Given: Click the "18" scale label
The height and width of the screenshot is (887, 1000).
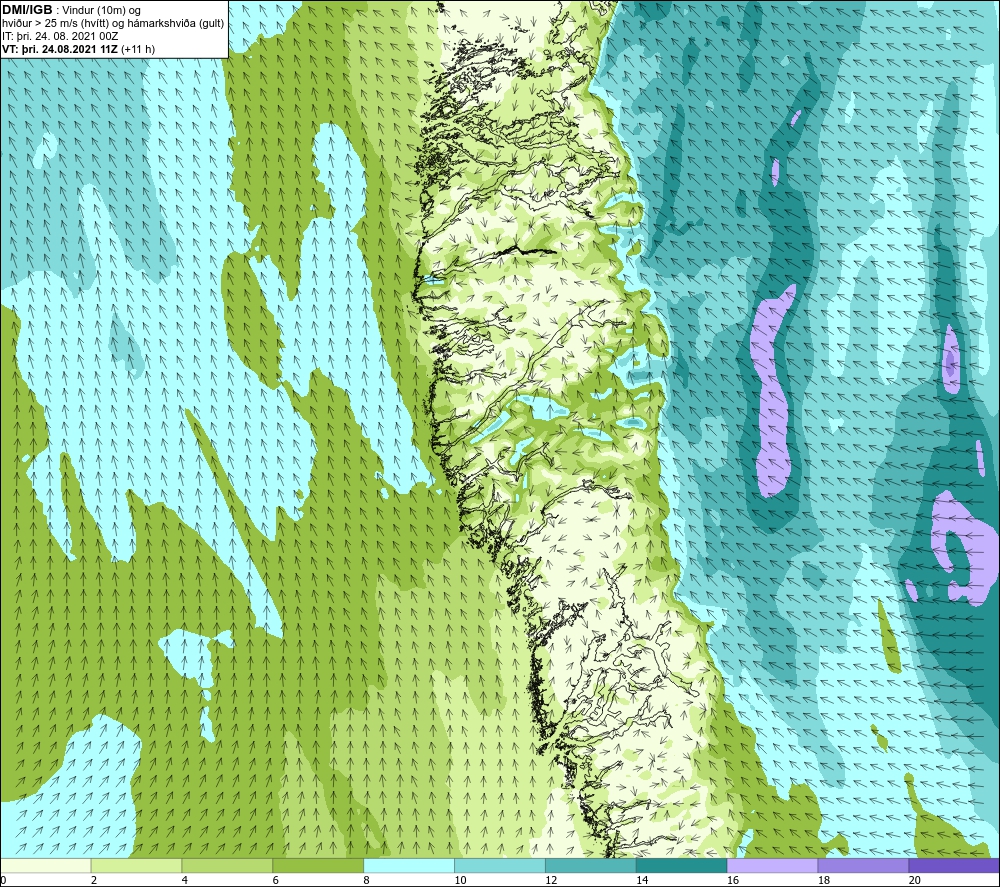Looking at the screenshot, I should (824, 881).
